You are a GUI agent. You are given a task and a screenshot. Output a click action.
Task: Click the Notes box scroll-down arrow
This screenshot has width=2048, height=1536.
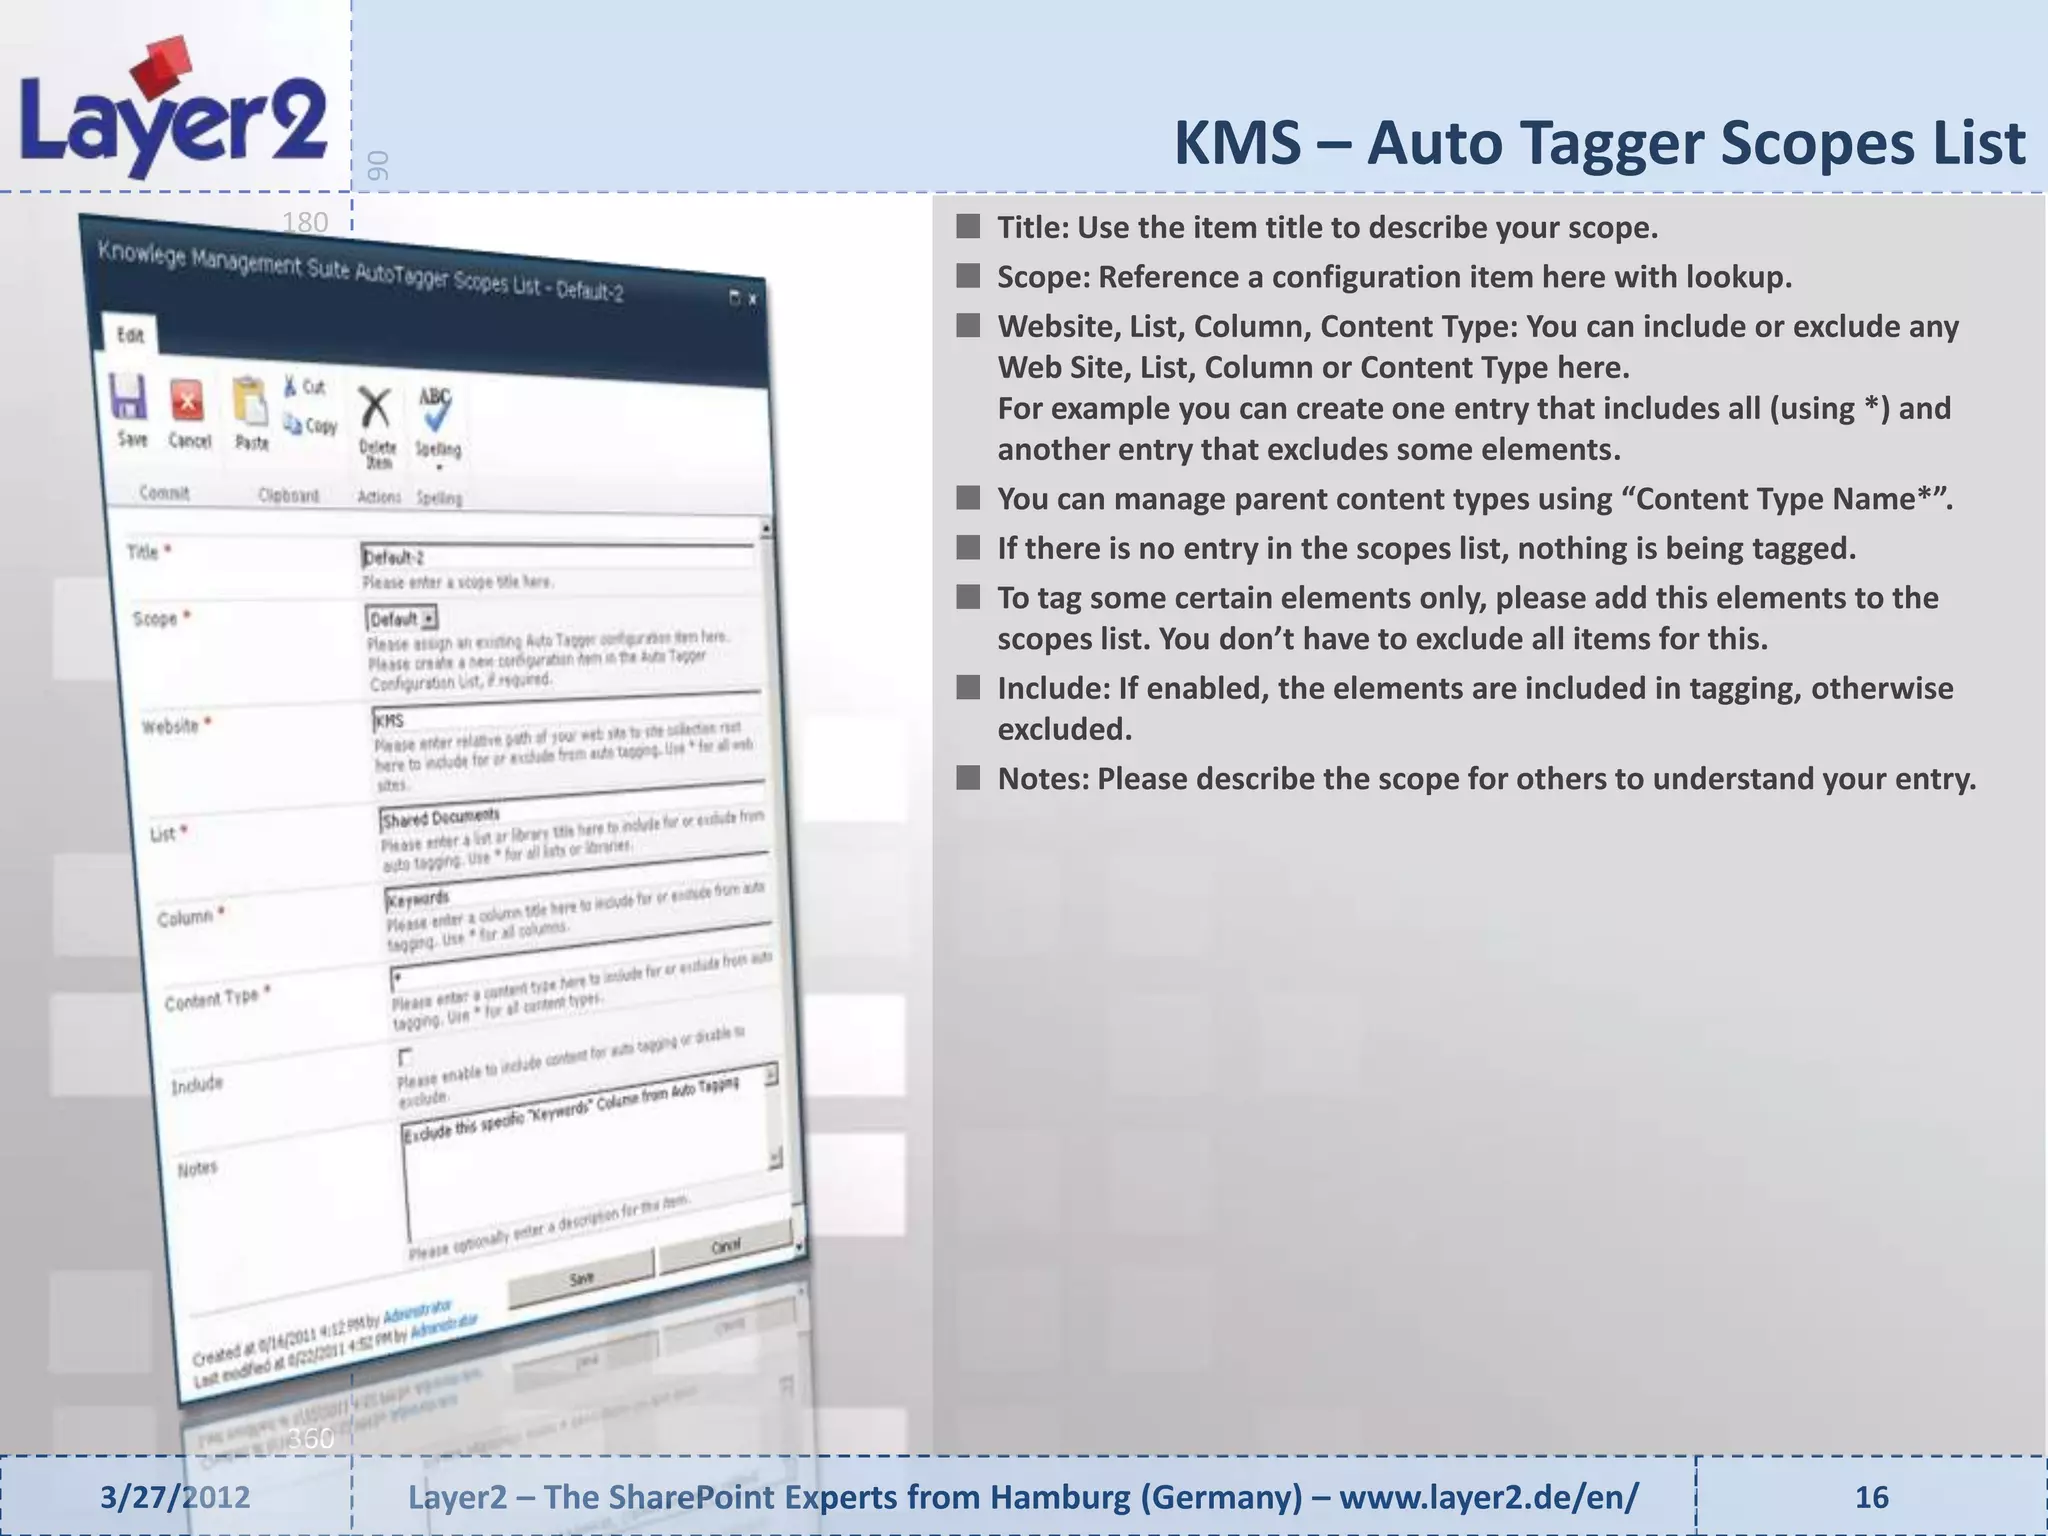click(x=775, y=1158)
